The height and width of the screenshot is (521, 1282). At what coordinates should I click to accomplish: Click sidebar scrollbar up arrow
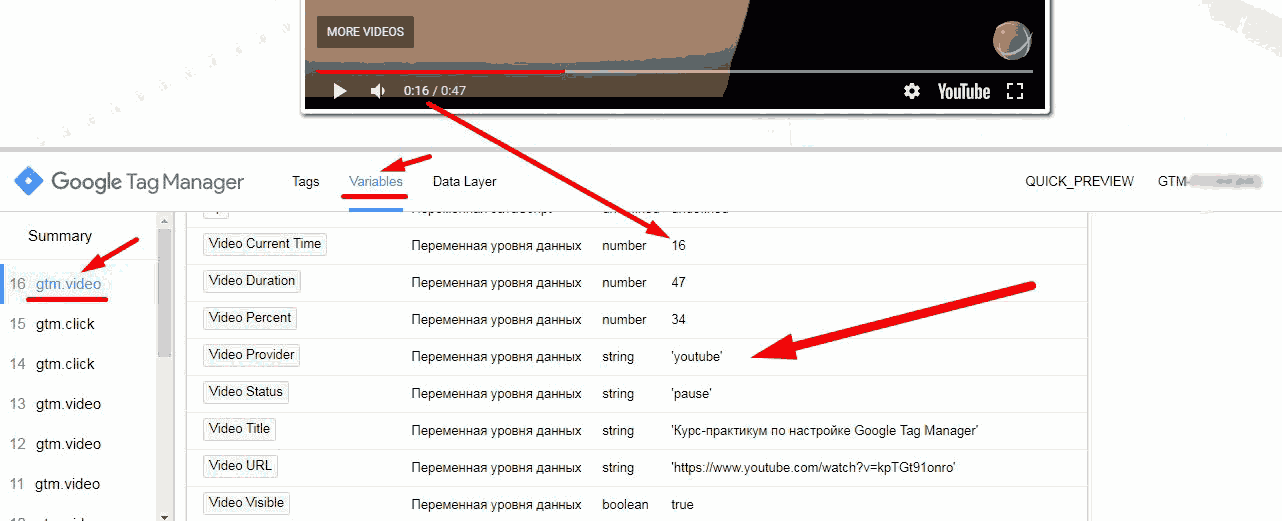[x=164, y=219]
